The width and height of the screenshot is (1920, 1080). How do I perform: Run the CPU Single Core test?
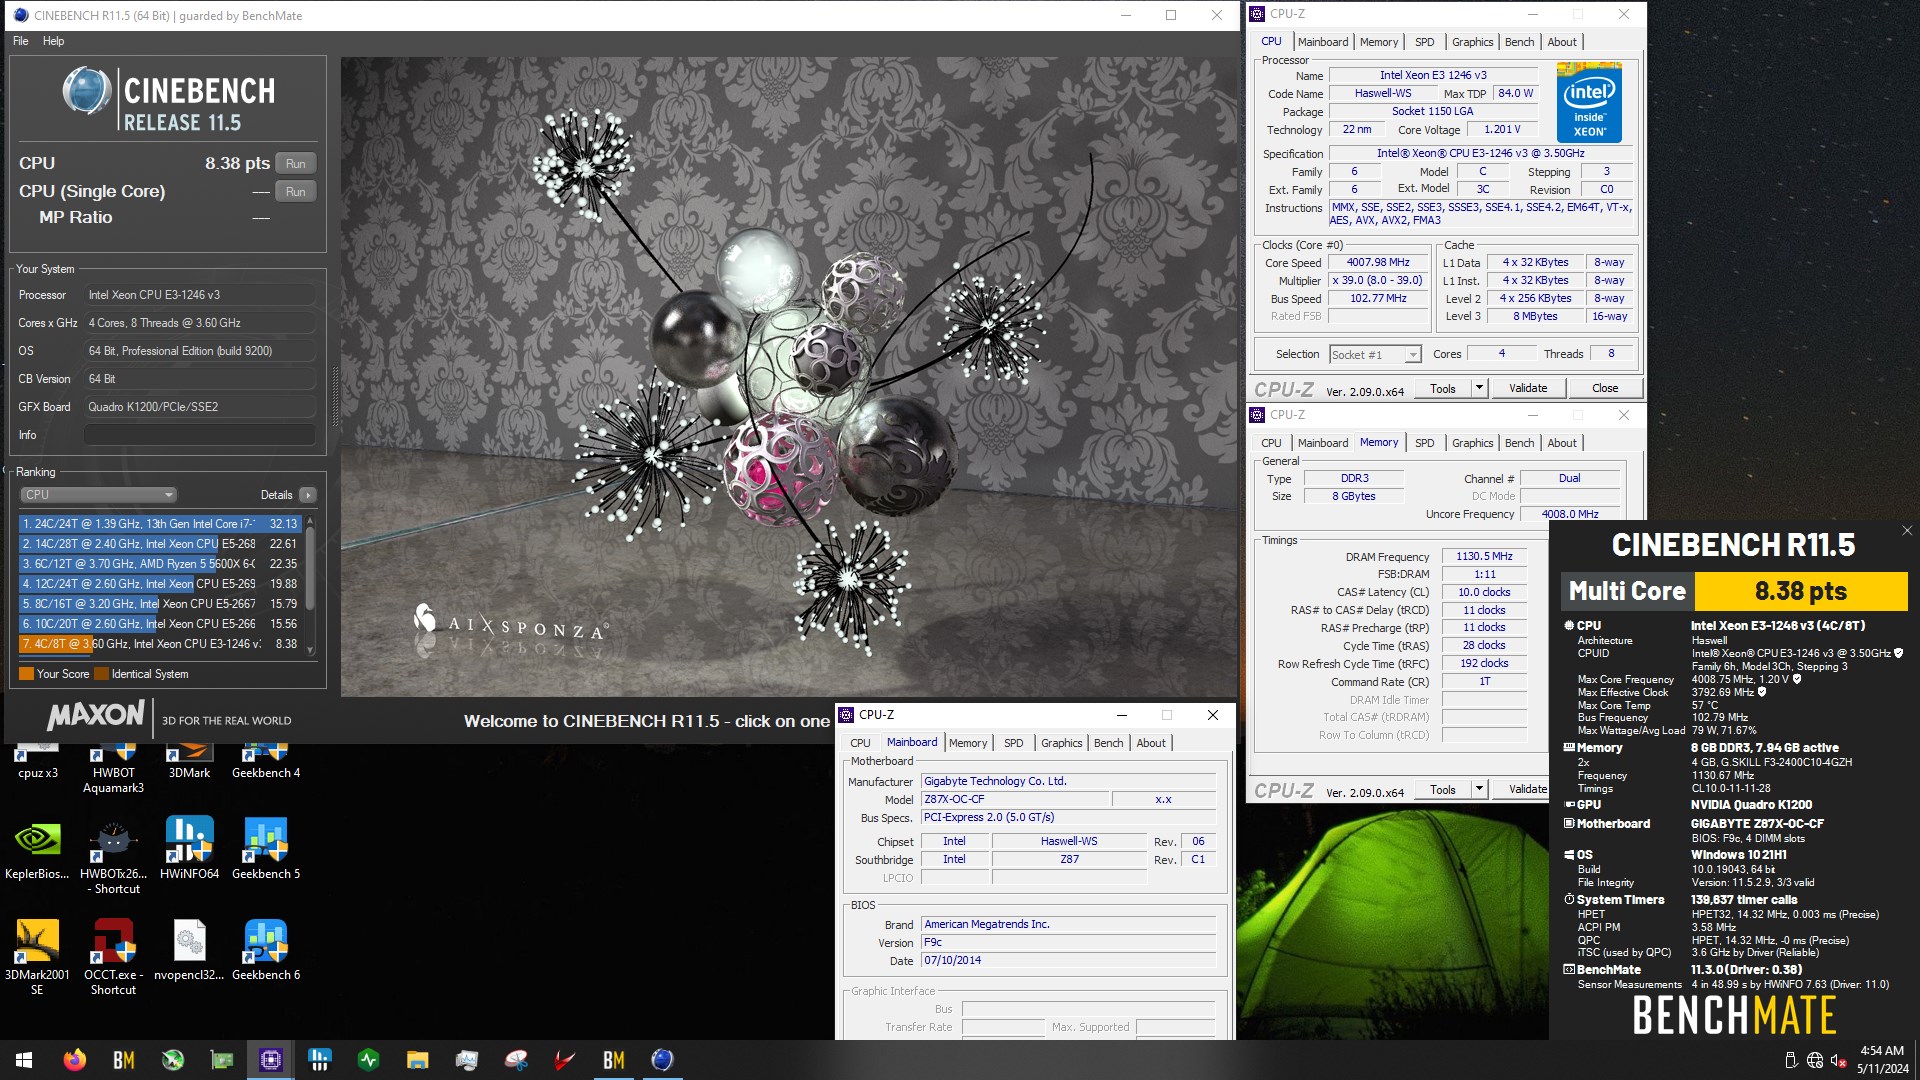point(295,191)
